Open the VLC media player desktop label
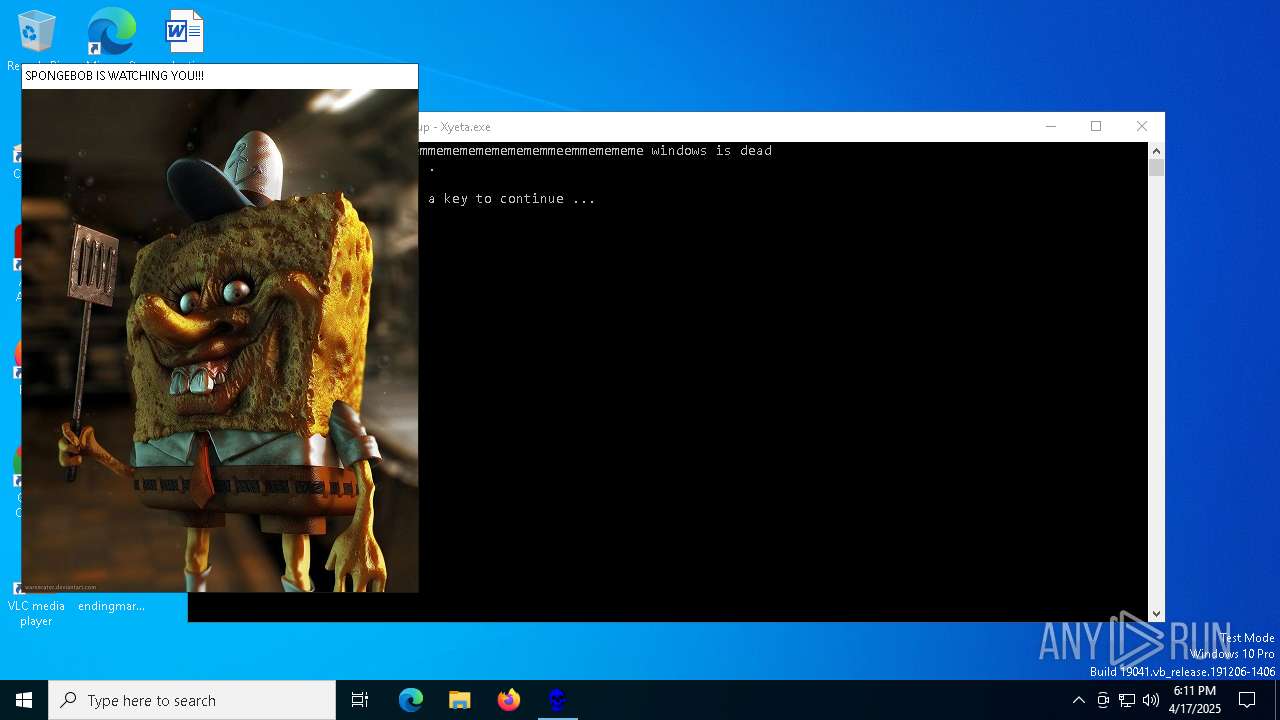 [36, 613]
